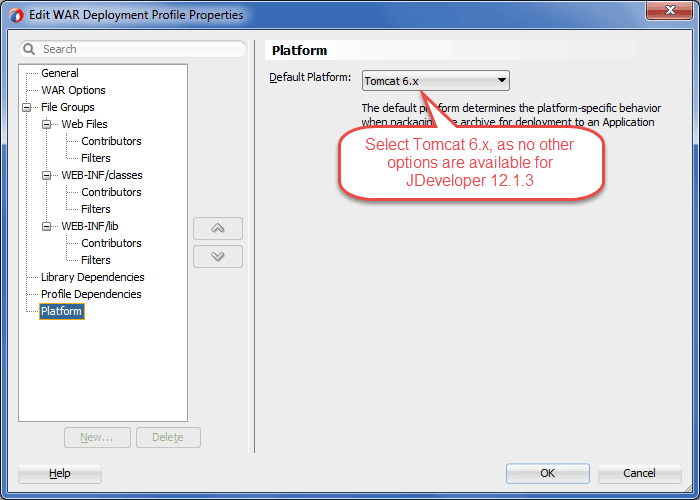The width and height of the screenshot is (700, 500).
Task: Select Platform in the tree
Action: [62, 311]
